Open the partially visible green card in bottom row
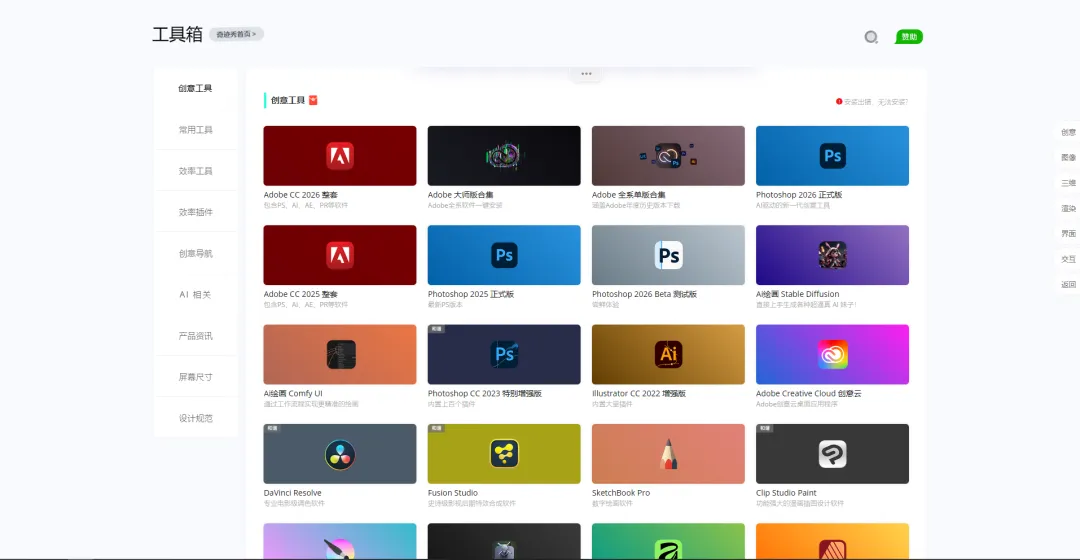Image resolution: width=1080 pixels, height=560 pixels. click(668, 541)
